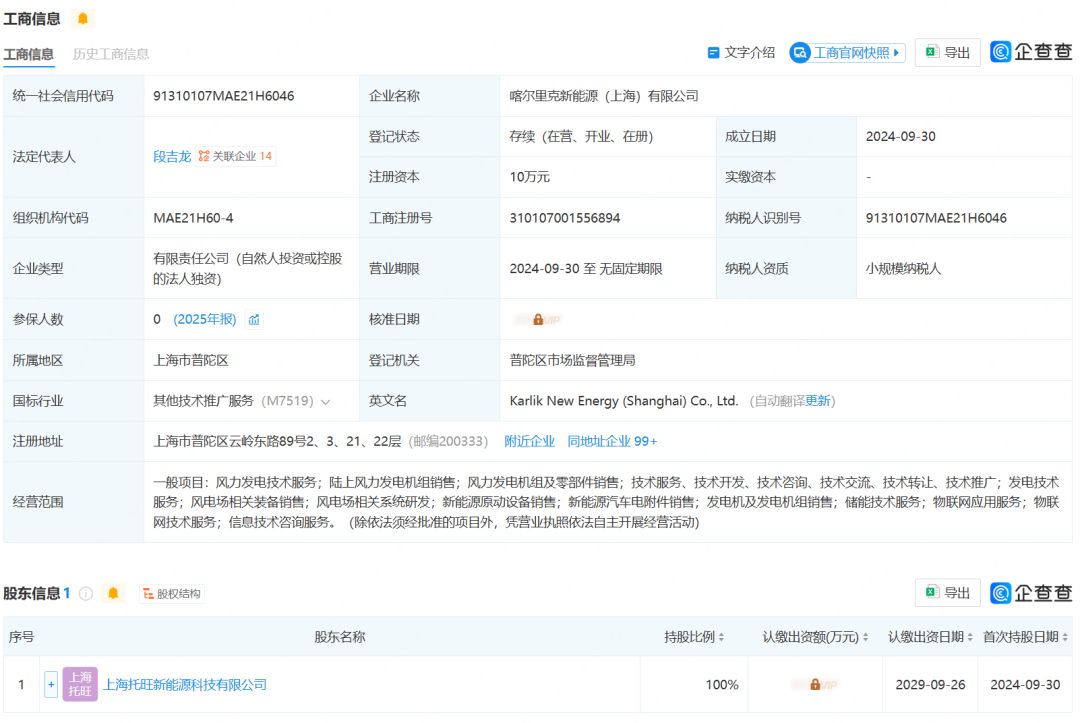Open the 股权结构 equity structure button

(172, 594)
